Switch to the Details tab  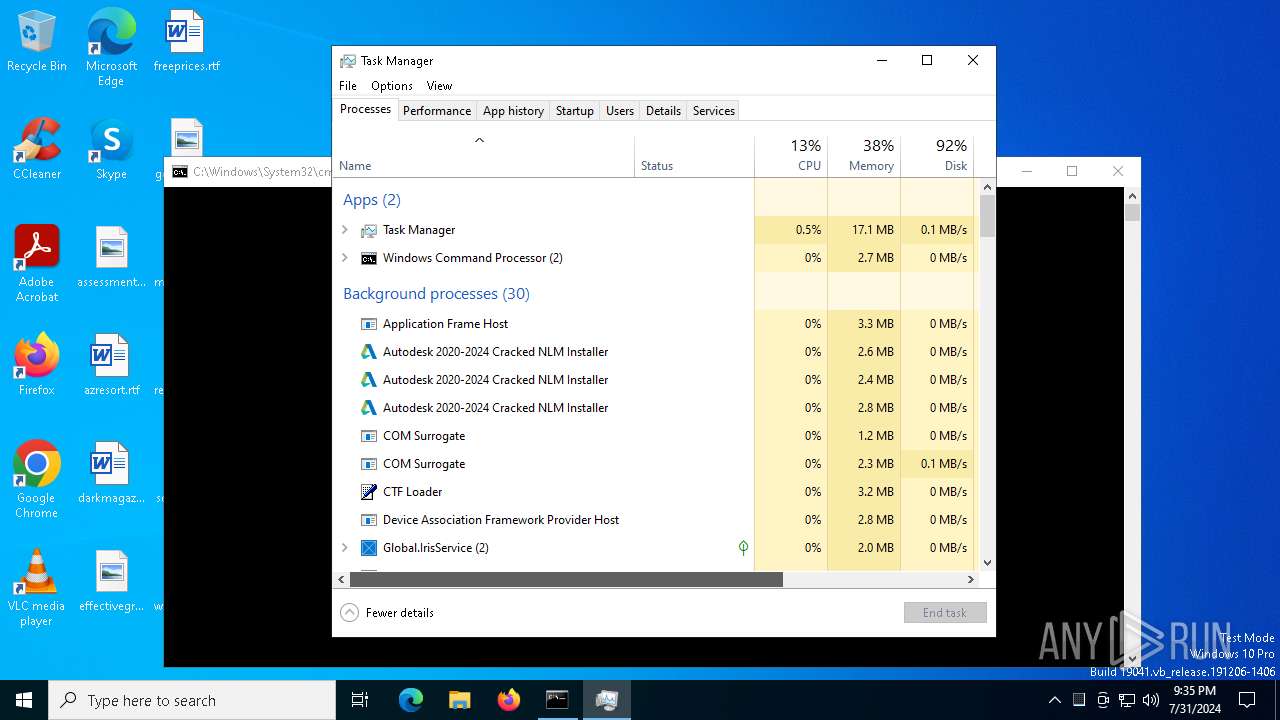pos(663,111)
